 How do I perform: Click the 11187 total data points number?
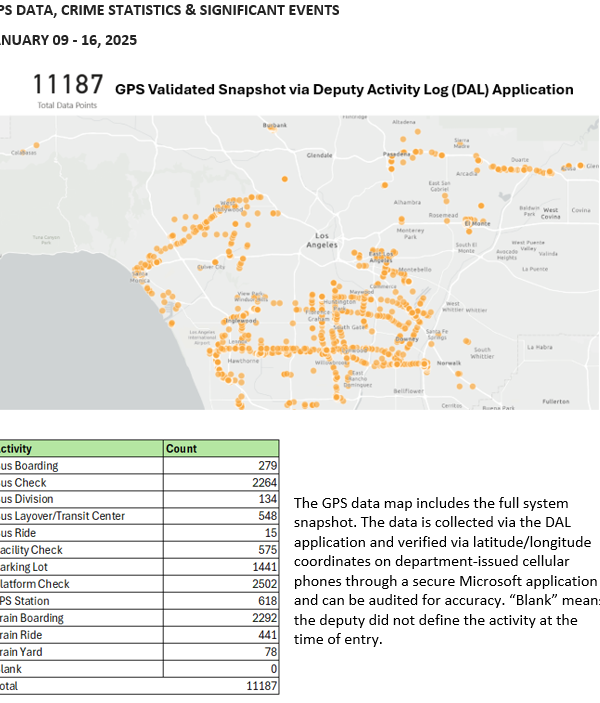(x=68, y=85)
